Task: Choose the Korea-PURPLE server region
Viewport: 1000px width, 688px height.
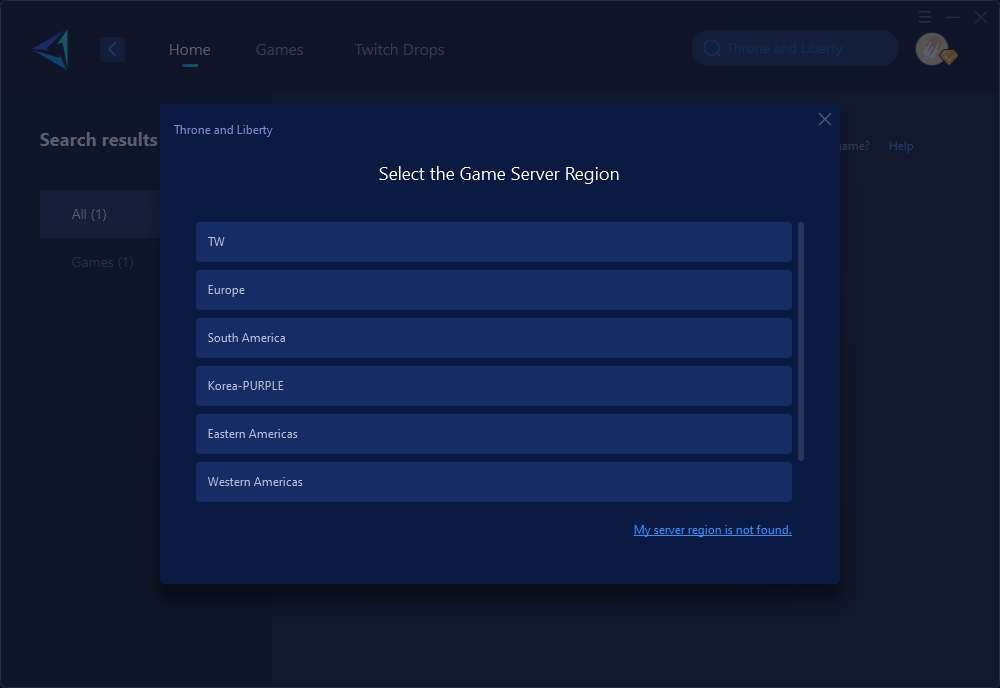Action: 494,386
